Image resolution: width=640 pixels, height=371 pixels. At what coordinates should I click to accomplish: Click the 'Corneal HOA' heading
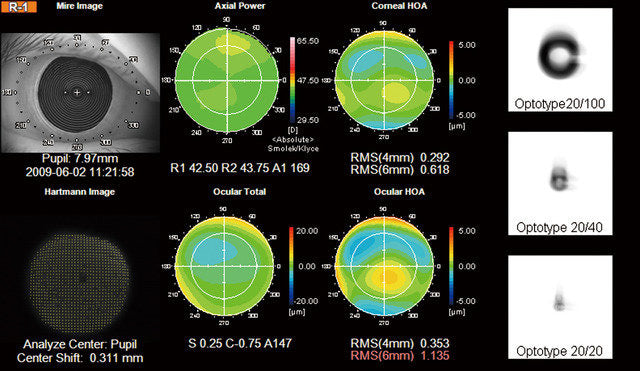[x=399, y=6]
